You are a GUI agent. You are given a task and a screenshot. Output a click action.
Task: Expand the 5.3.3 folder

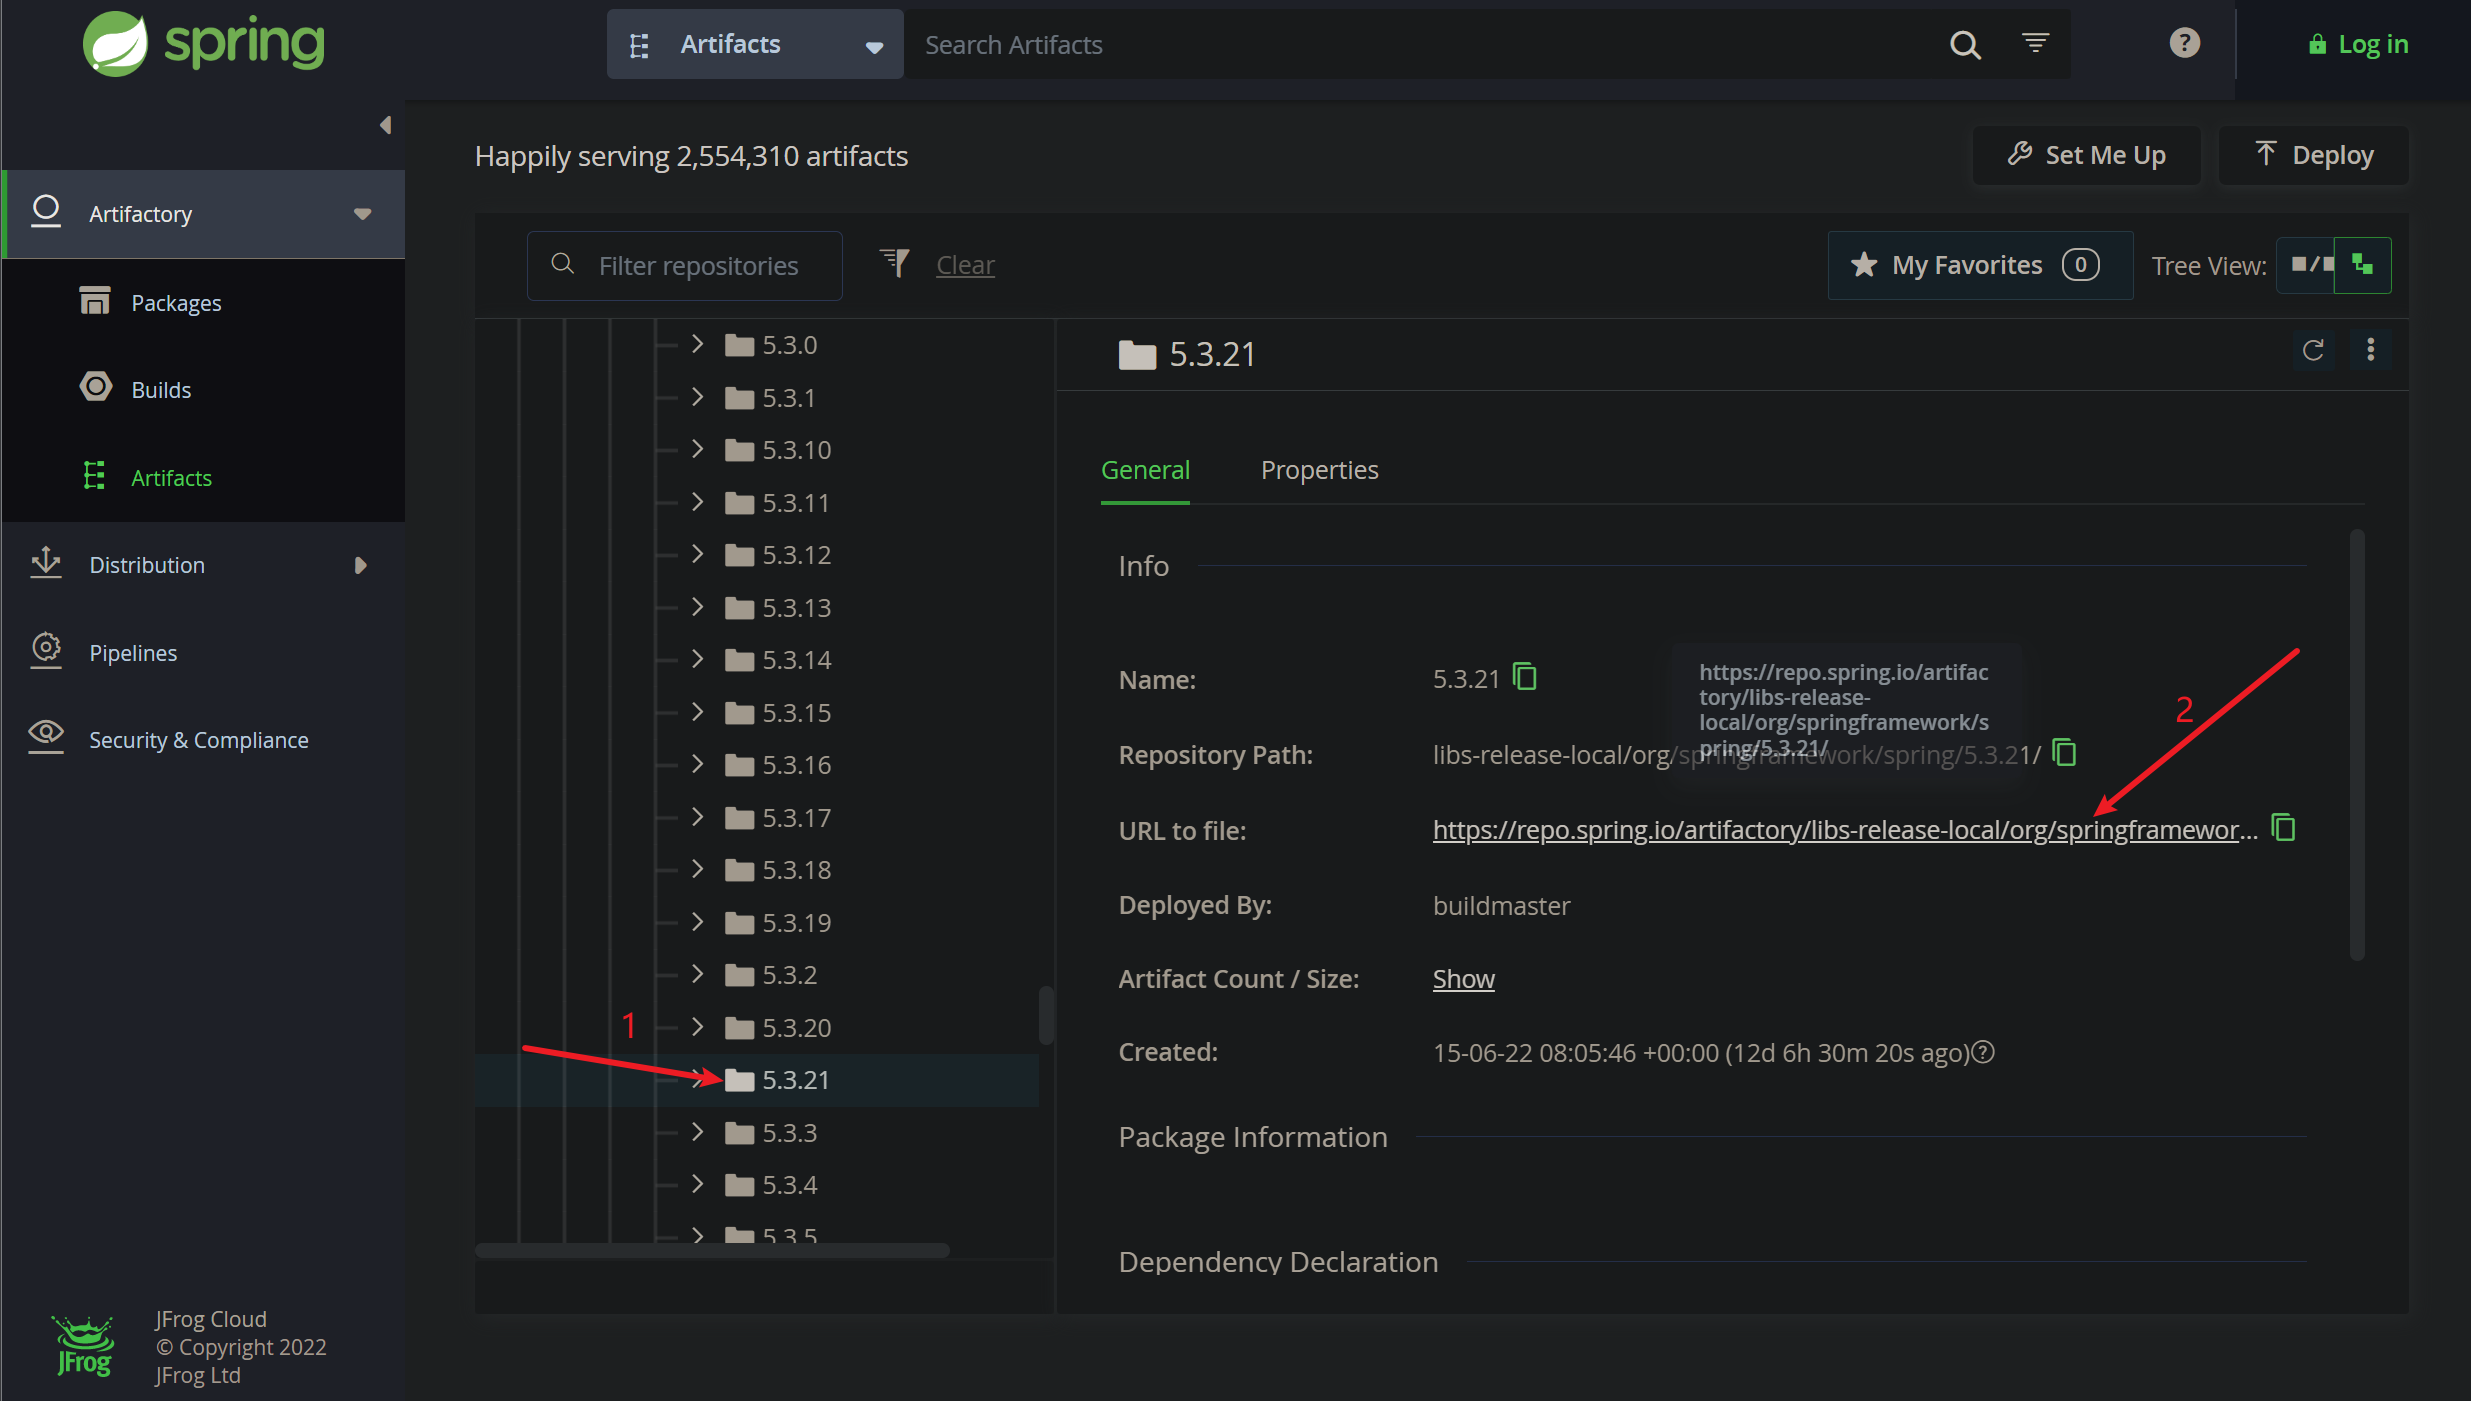pyautogui.click(x=698, y=1132)
